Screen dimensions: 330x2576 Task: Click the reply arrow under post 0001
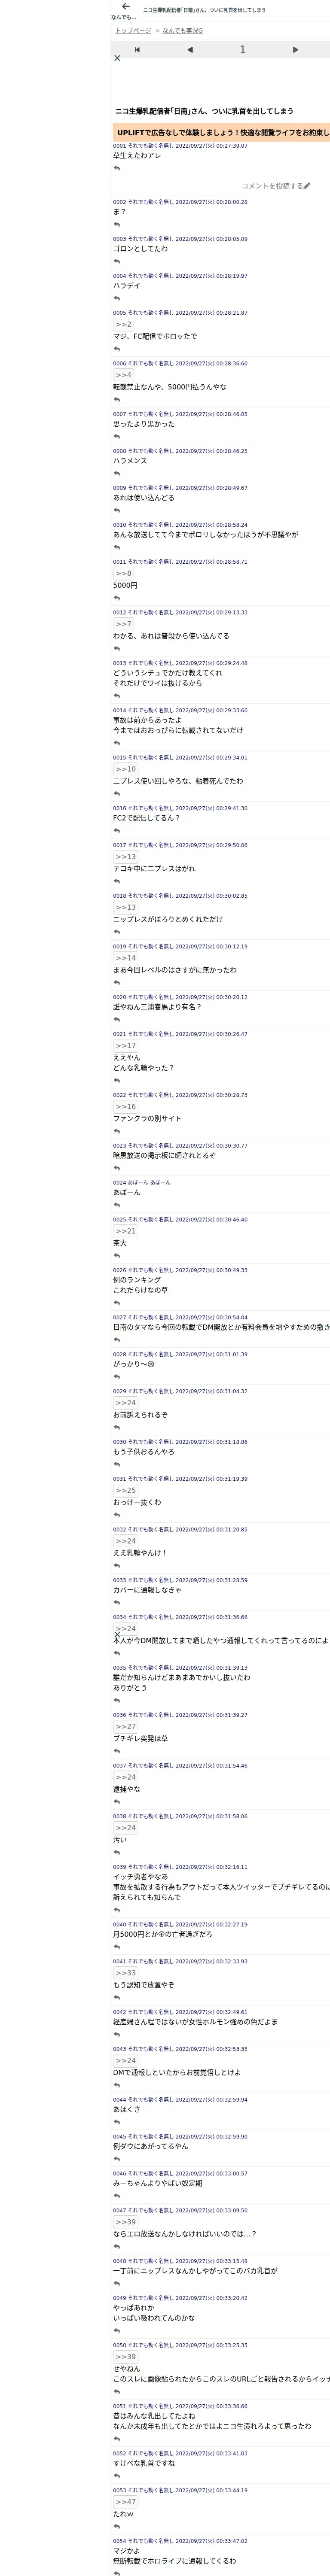(x=117, y=168)
